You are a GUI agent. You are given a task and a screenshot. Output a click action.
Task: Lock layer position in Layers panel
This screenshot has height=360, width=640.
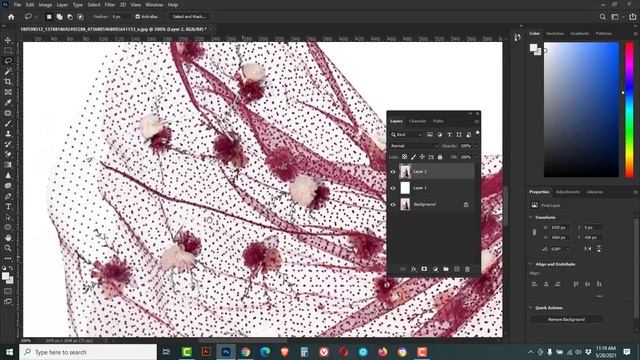[x=422, y=157]
